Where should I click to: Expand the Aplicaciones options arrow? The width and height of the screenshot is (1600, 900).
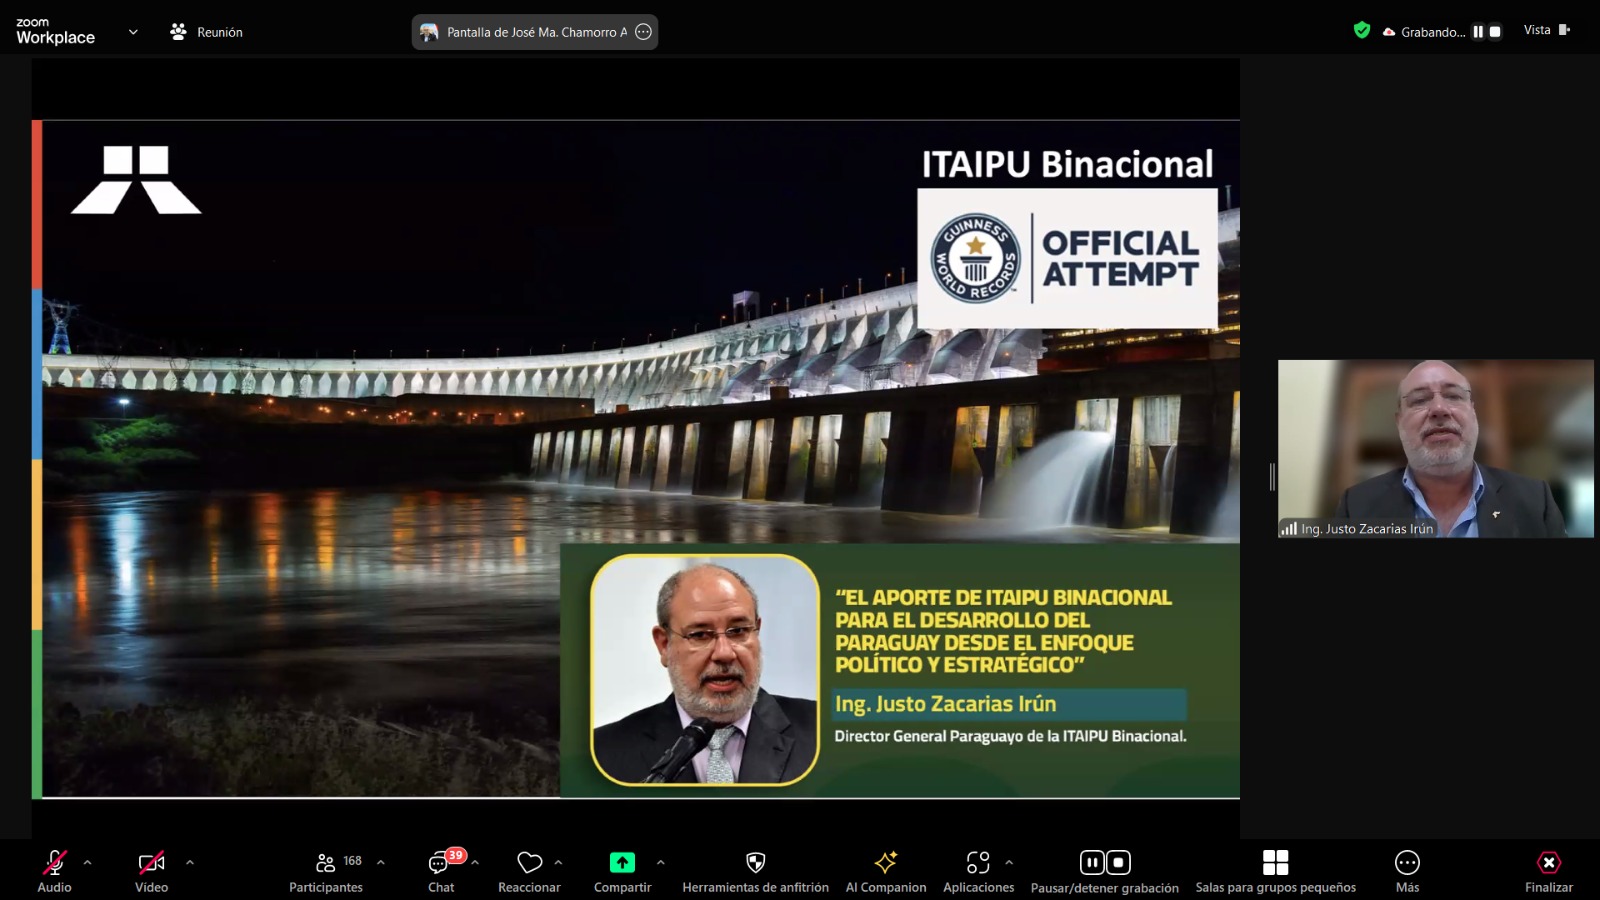coord(1009,862)
